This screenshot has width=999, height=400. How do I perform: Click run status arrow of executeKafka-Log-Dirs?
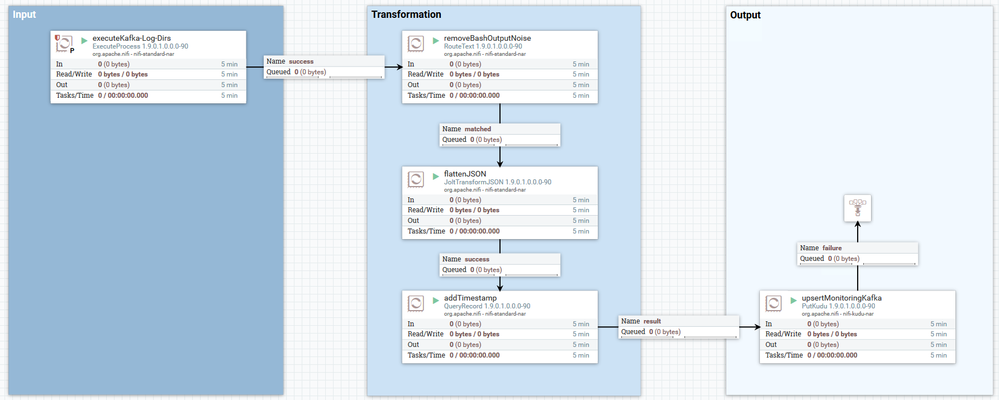point(85,39)
